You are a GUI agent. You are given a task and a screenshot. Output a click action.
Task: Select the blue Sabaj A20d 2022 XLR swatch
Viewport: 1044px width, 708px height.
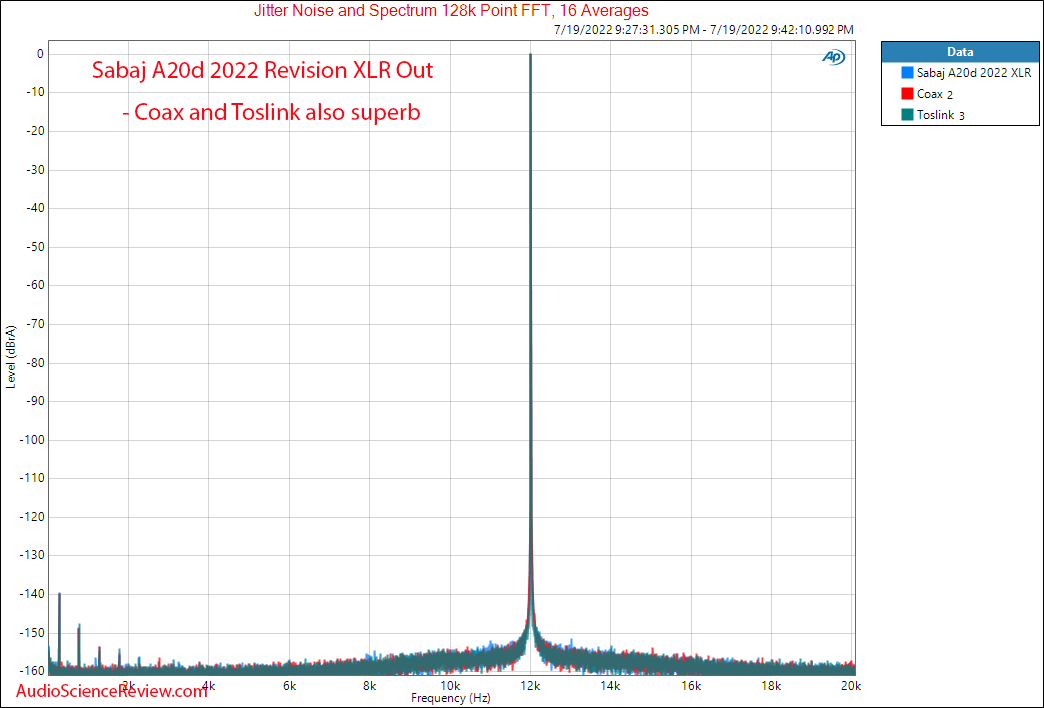coord(907,73)
